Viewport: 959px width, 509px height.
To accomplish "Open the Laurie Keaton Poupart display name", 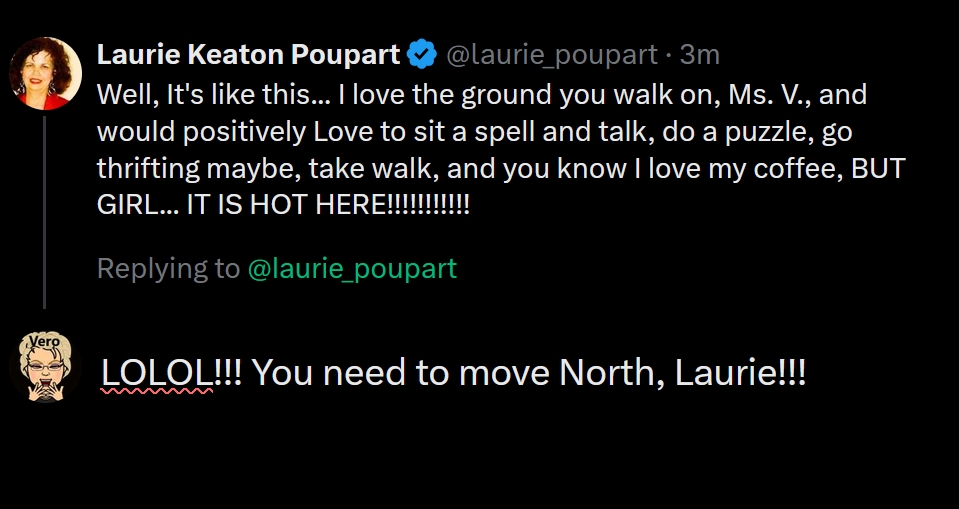I will point(248,55).
